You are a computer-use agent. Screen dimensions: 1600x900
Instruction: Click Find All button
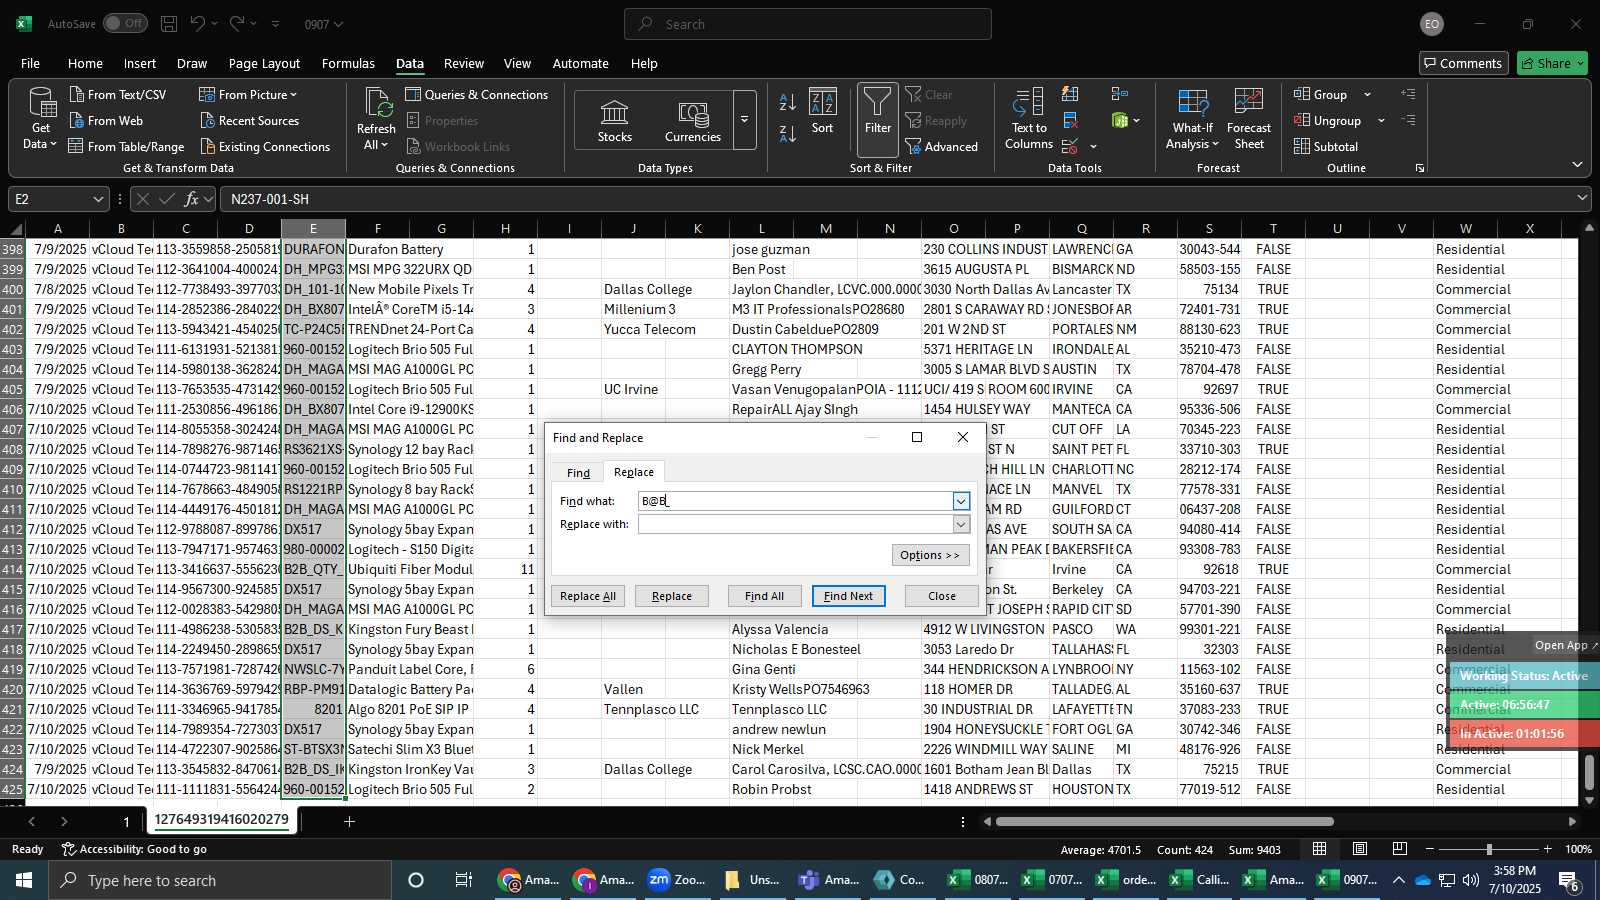point(765,596)
